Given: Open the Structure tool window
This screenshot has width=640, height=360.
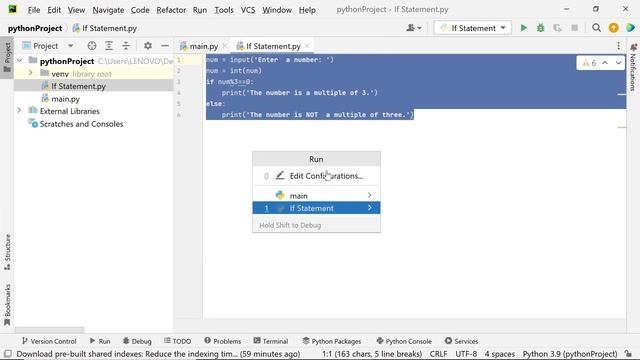Looking at the screenshot, I should click(x=7, y=252).
